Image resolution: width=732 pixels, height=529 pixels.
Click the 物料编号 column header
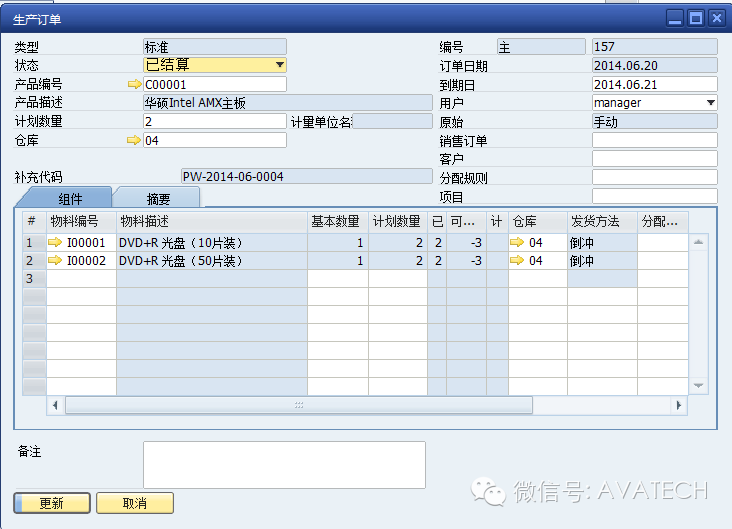coord(81,221)
